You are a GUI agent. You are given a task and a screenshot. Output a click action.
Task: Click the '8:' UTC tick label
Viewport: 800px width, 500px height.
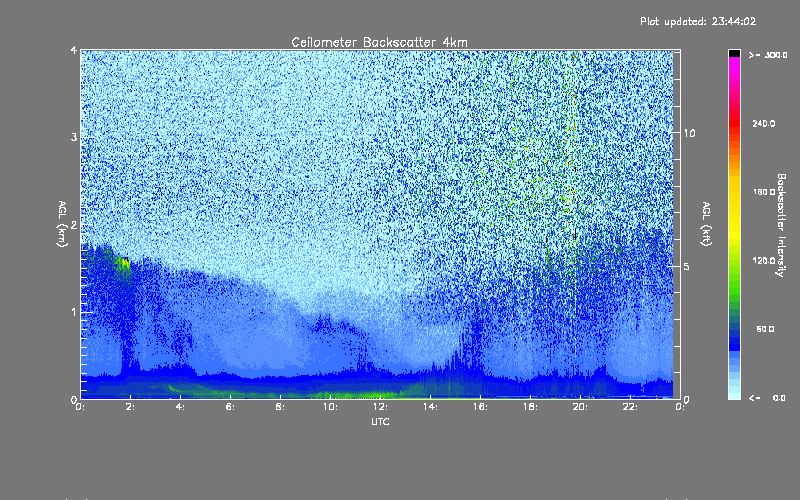[x=280, y=407]
